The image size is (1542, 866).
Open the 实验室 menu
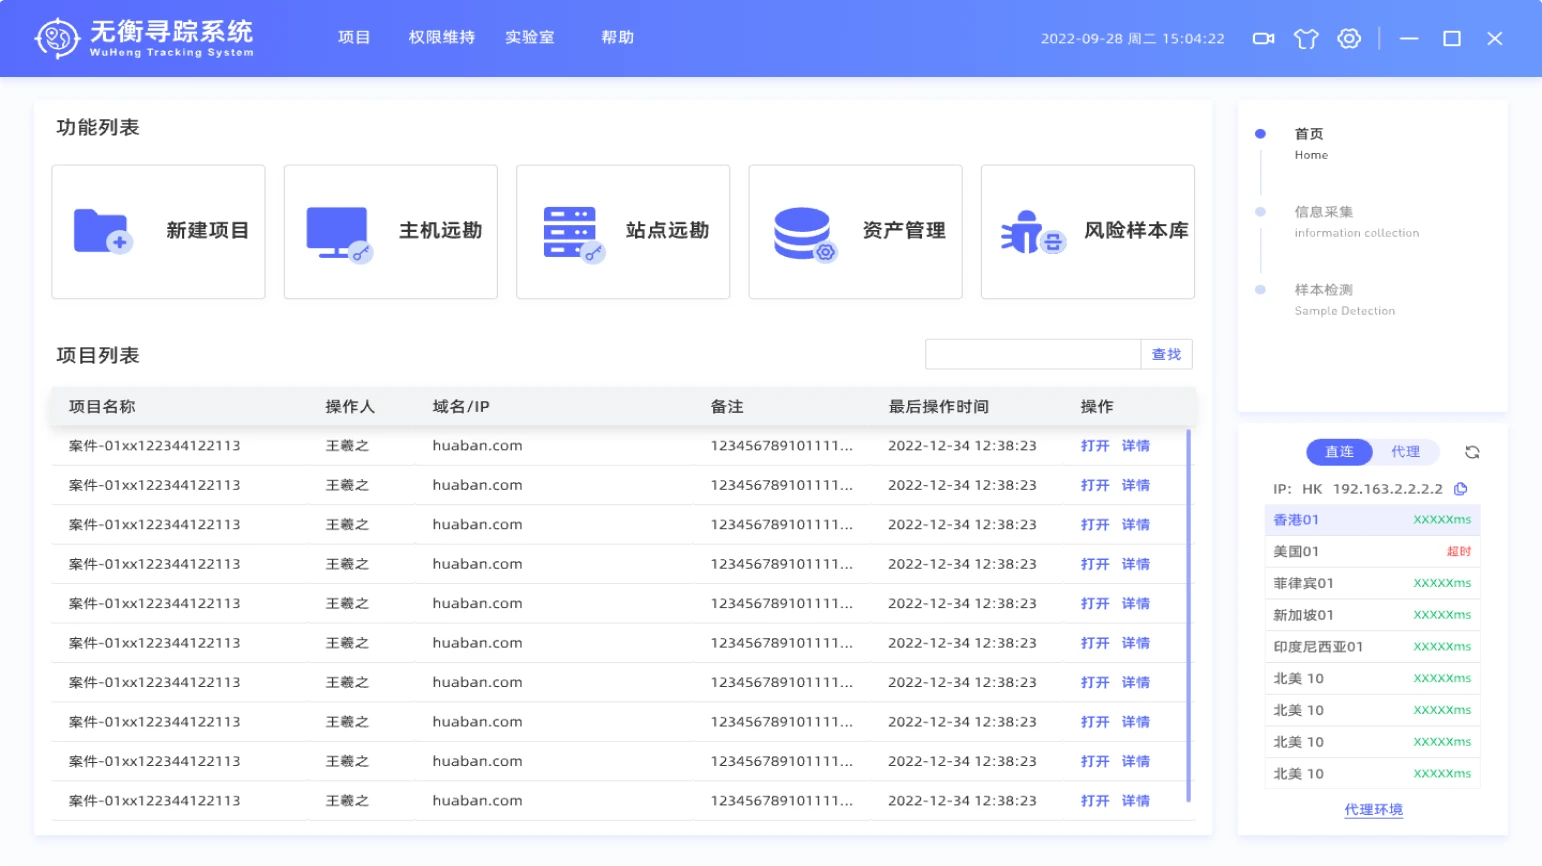529,37
